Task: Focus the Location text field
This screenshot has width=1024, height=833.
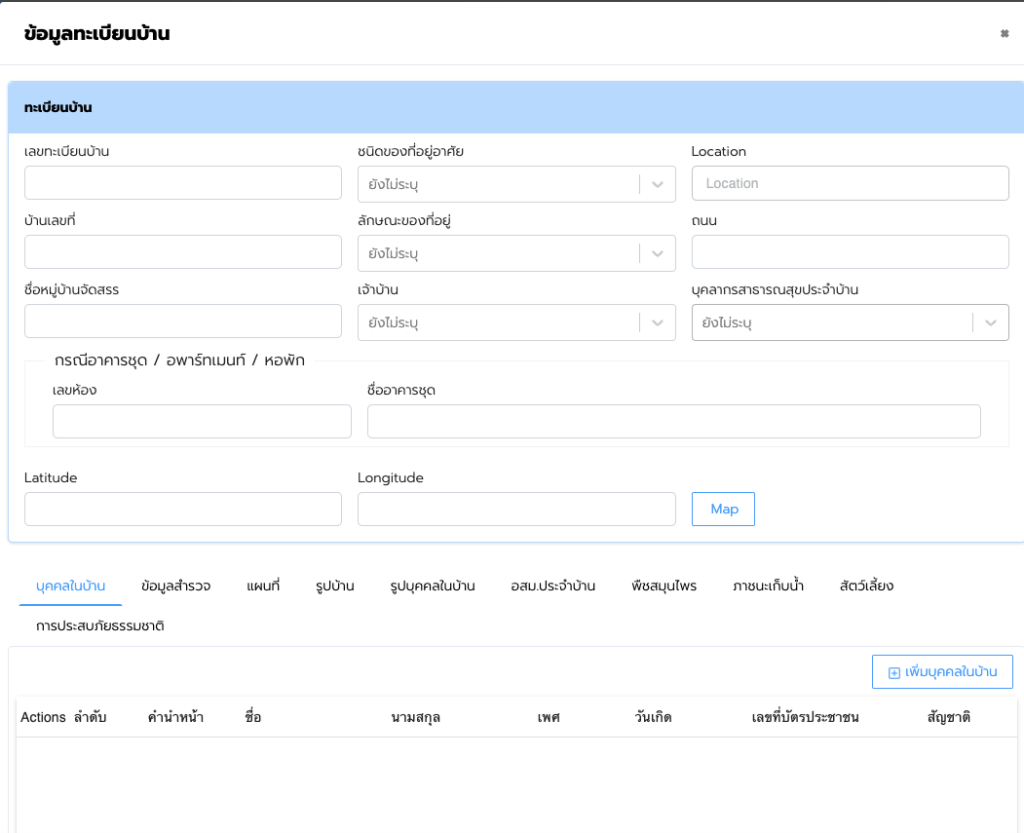Action: point(850,183)
